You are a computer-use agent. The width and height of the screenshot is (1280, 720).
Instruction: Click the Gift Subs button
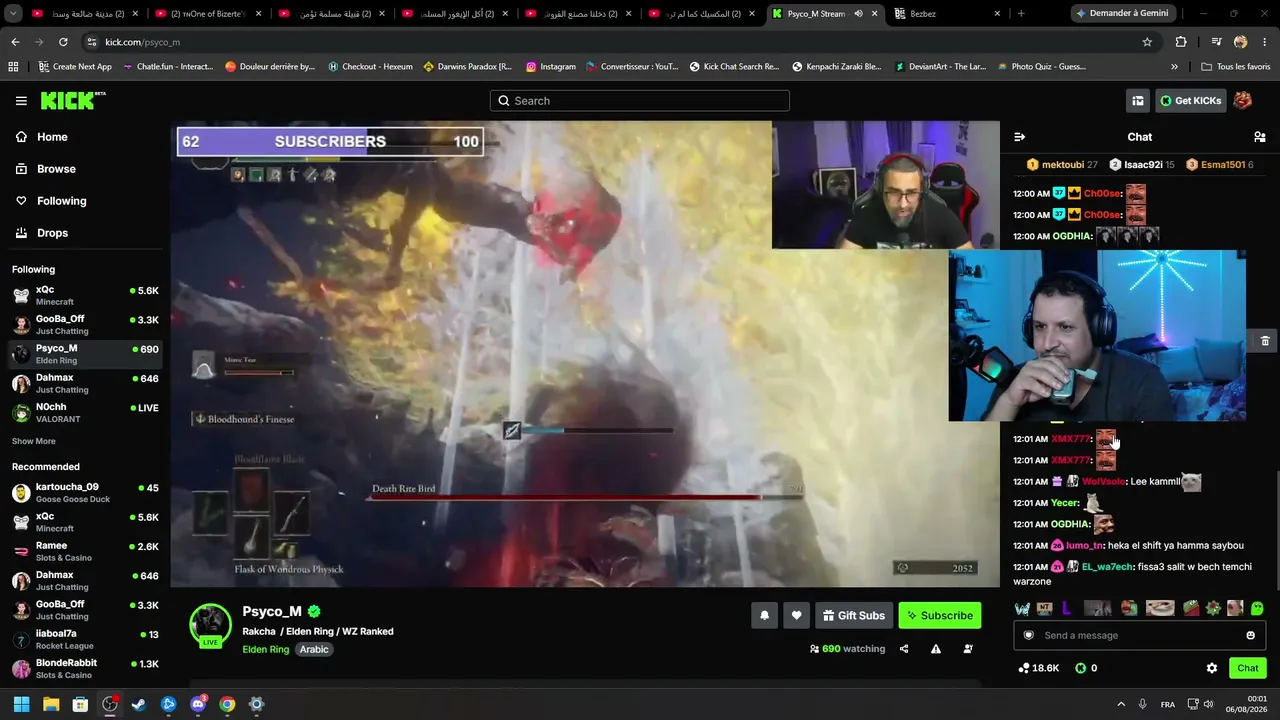pos(854,616)
